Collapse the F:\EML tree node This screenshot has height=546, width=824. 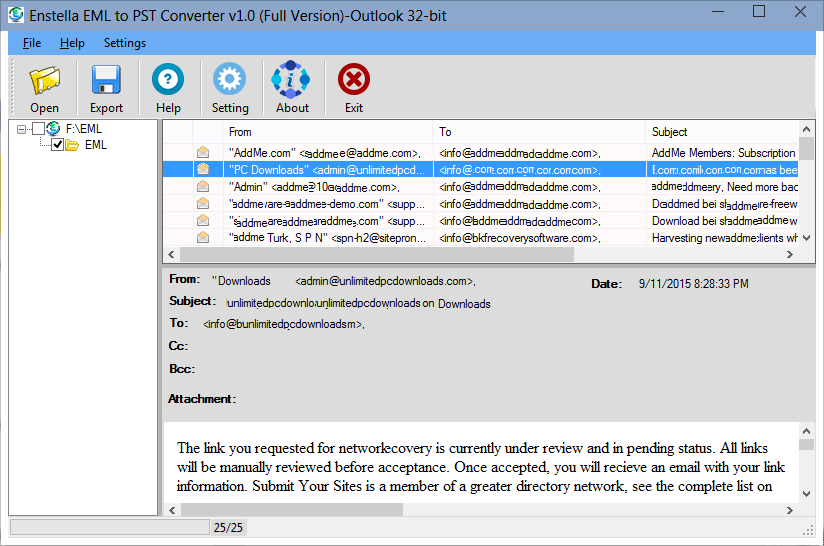point(22,129)
